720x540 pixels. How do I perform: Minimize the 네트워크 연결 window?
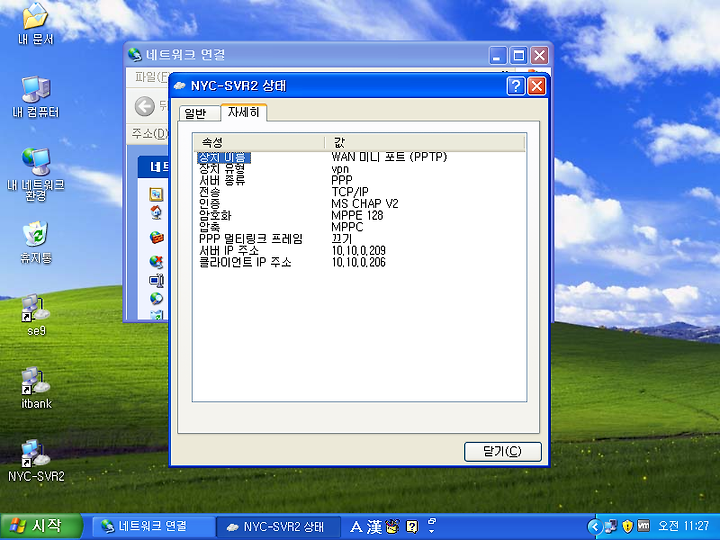497,56
